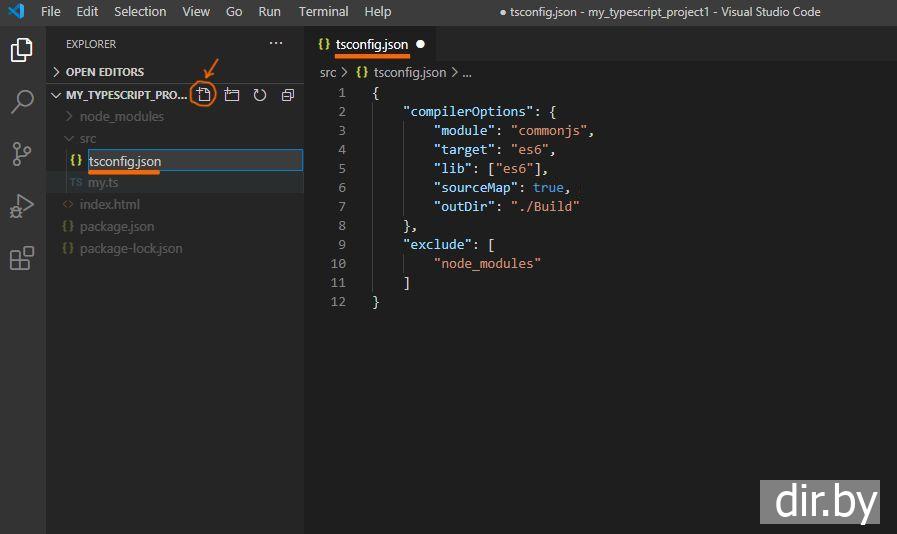
Task: Switch to the tsconfig.json editor tab
Action: (371, 44)
